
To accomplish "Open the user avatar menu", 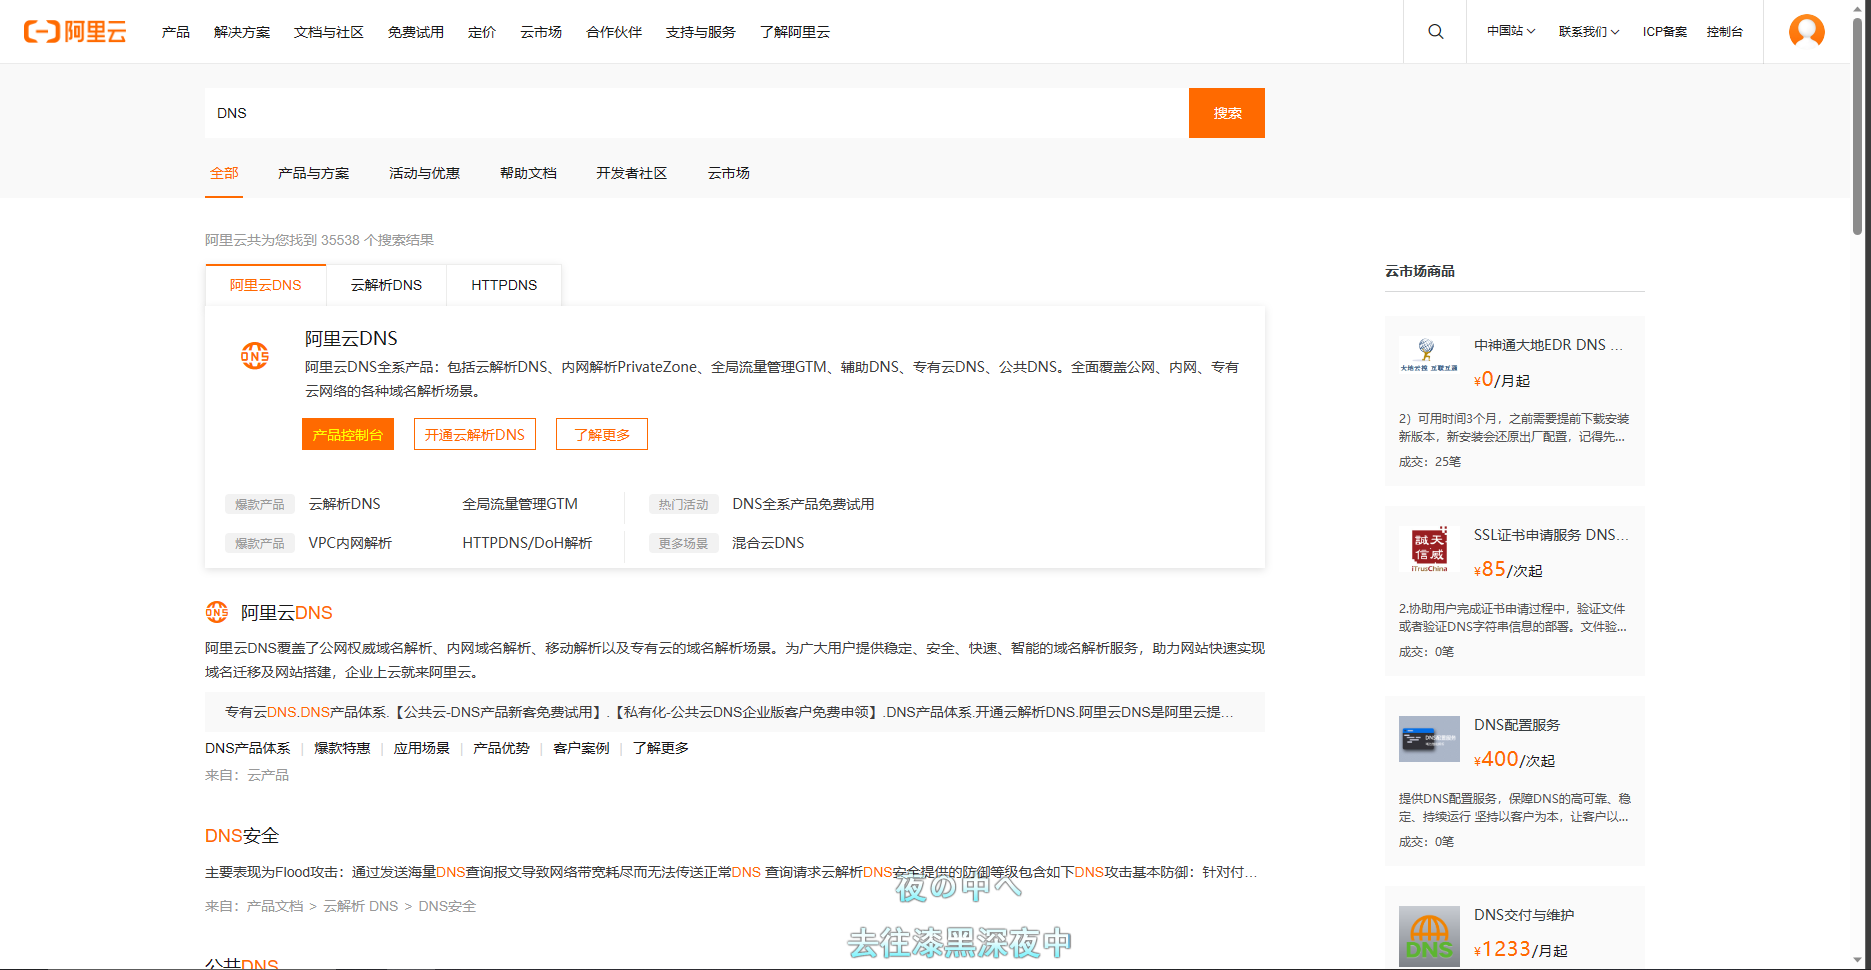I will click(x=1806, y=31).
